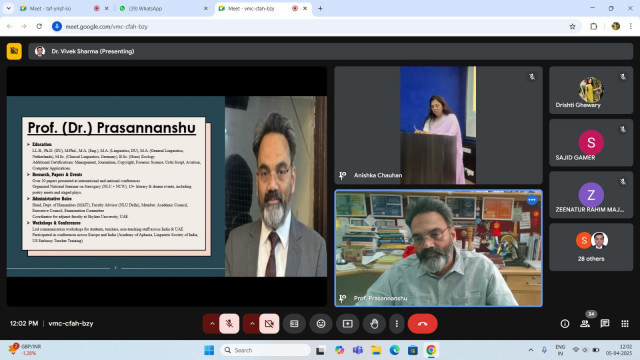Open ENG IN language switcher
The image size is (640, 360).
560,350
